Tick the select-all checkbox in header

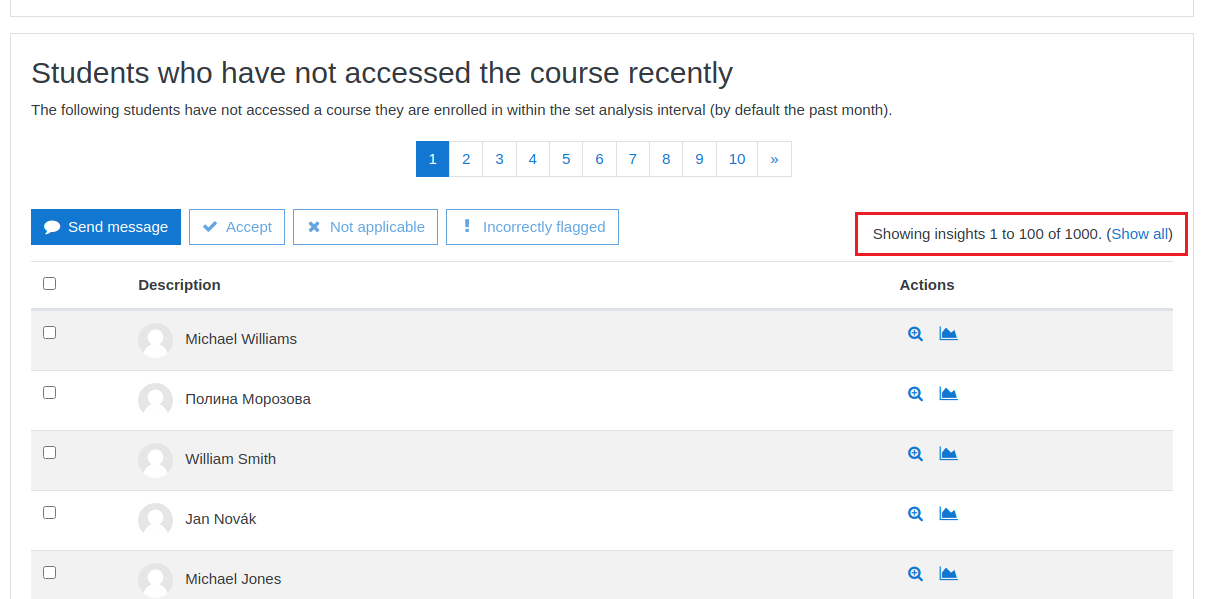pos(49,284)
